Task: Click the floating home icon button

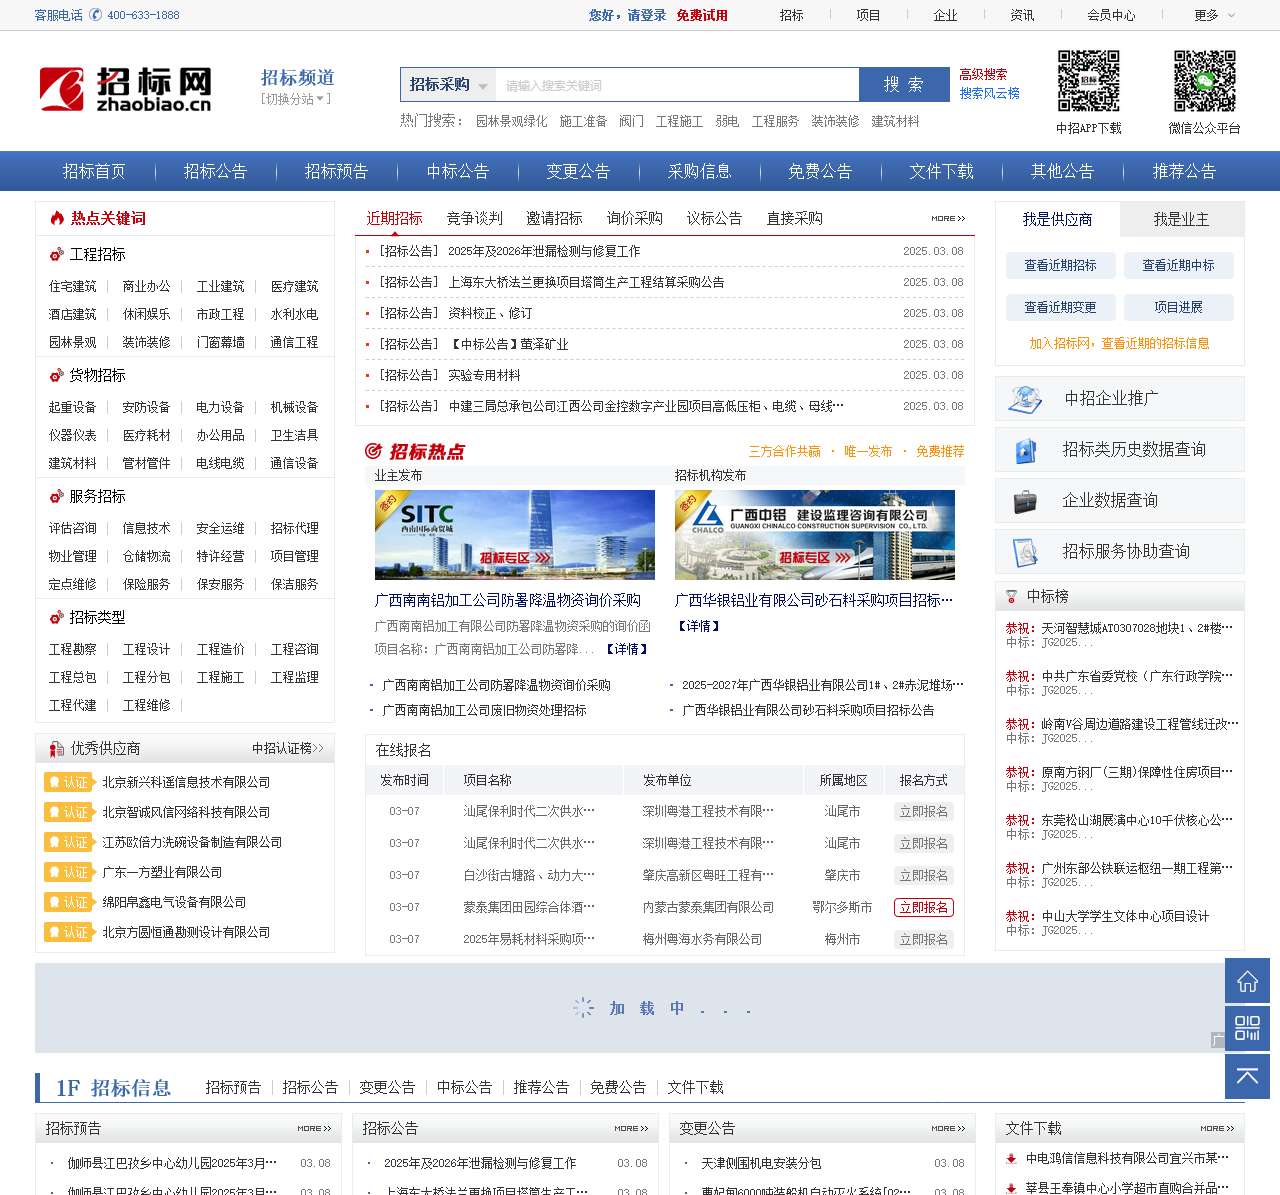Action: click(x=1247, y=981)
